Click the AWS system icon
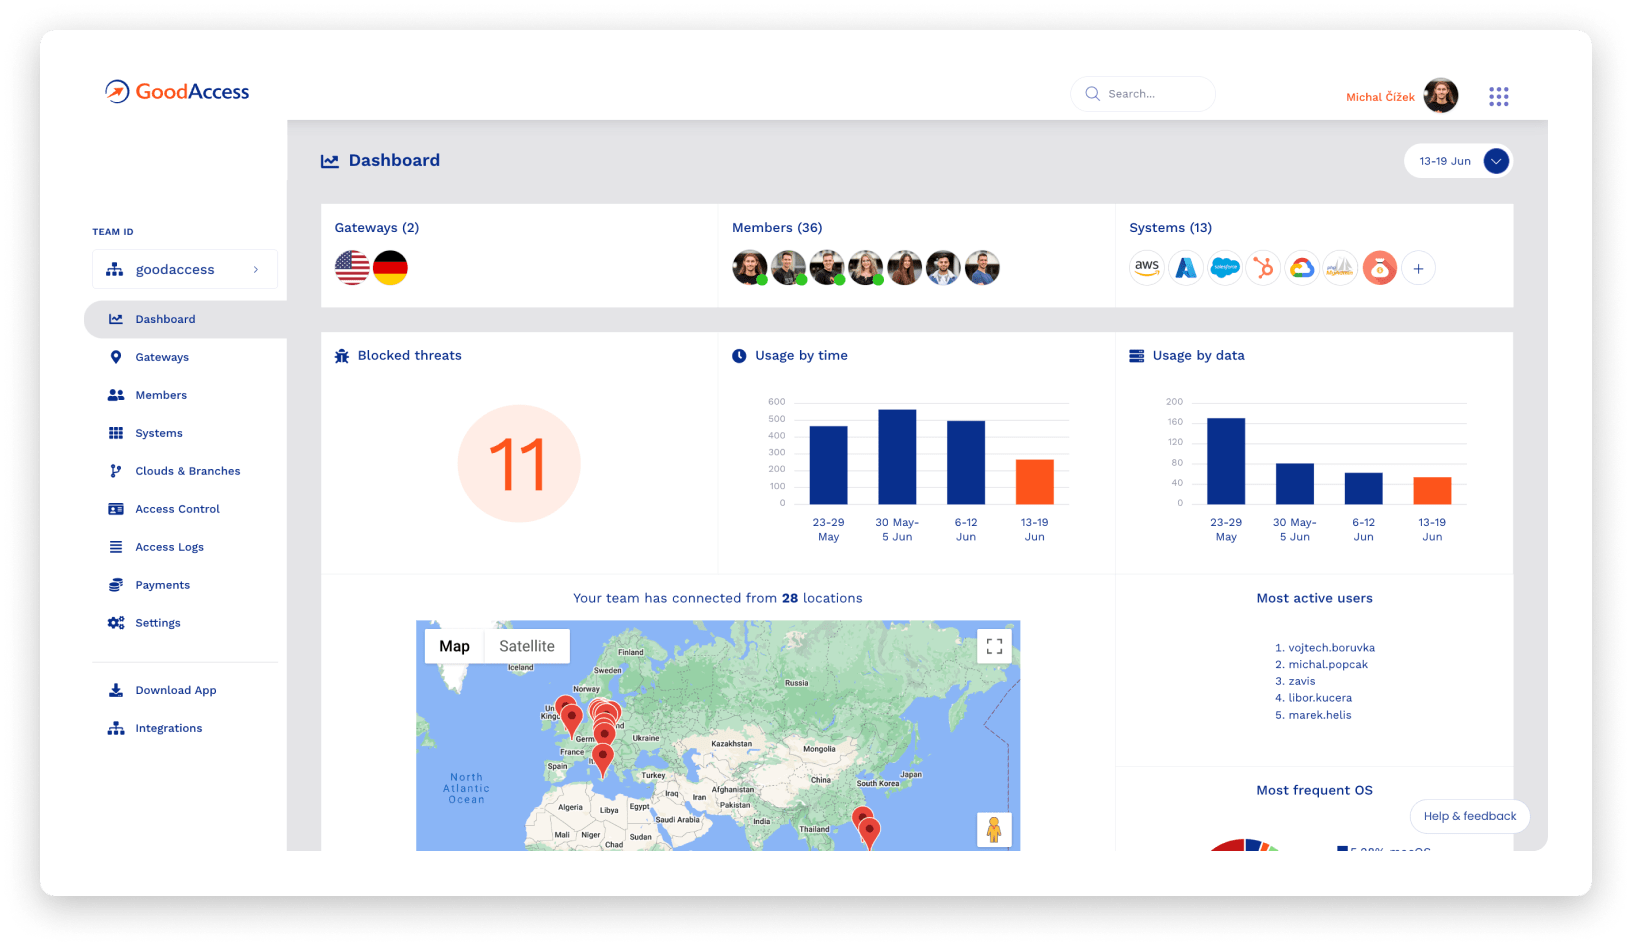The width and height of the screenshot is (1632, 946). point(1147,268)
